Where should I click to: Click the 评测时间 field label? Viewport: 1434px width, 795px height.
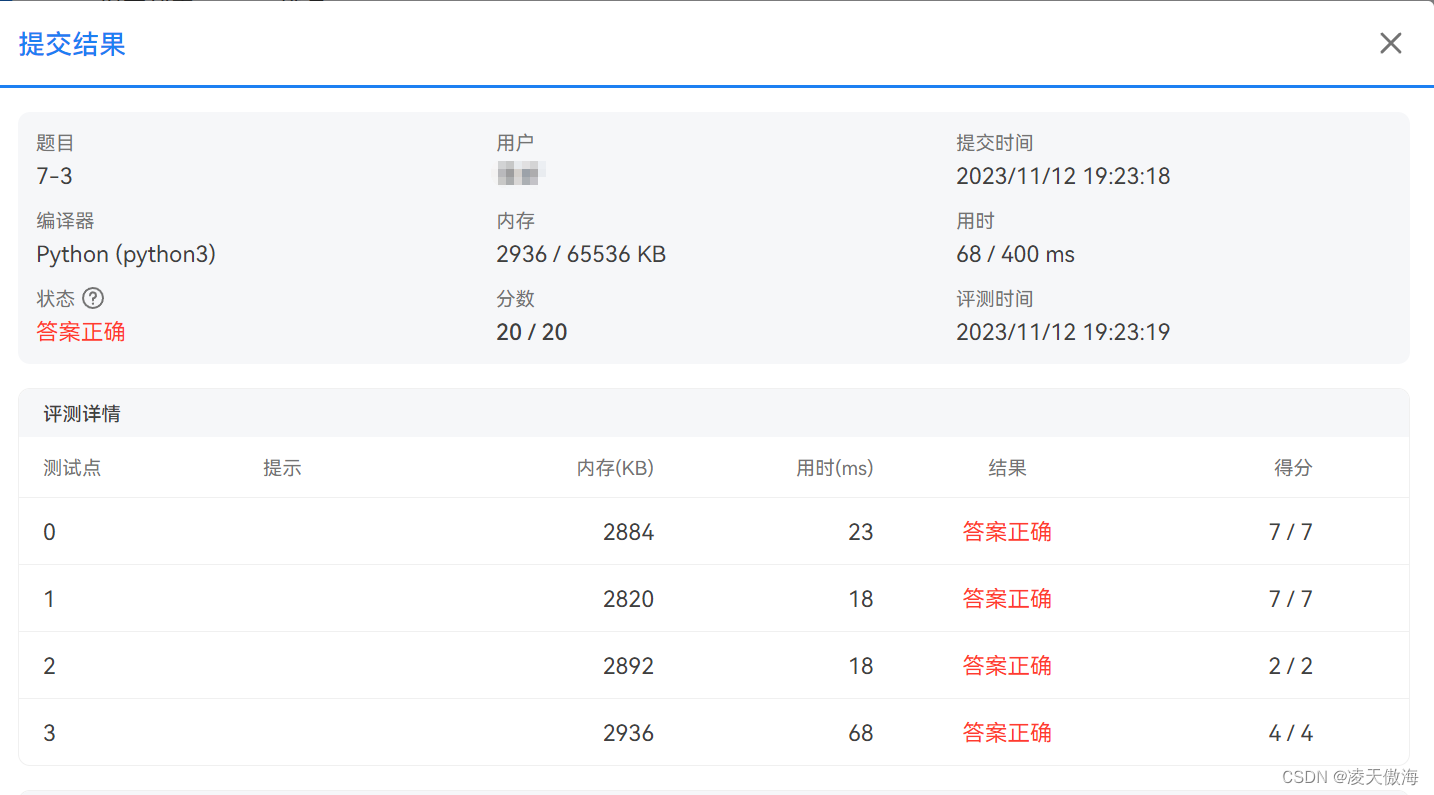(994, 299)
